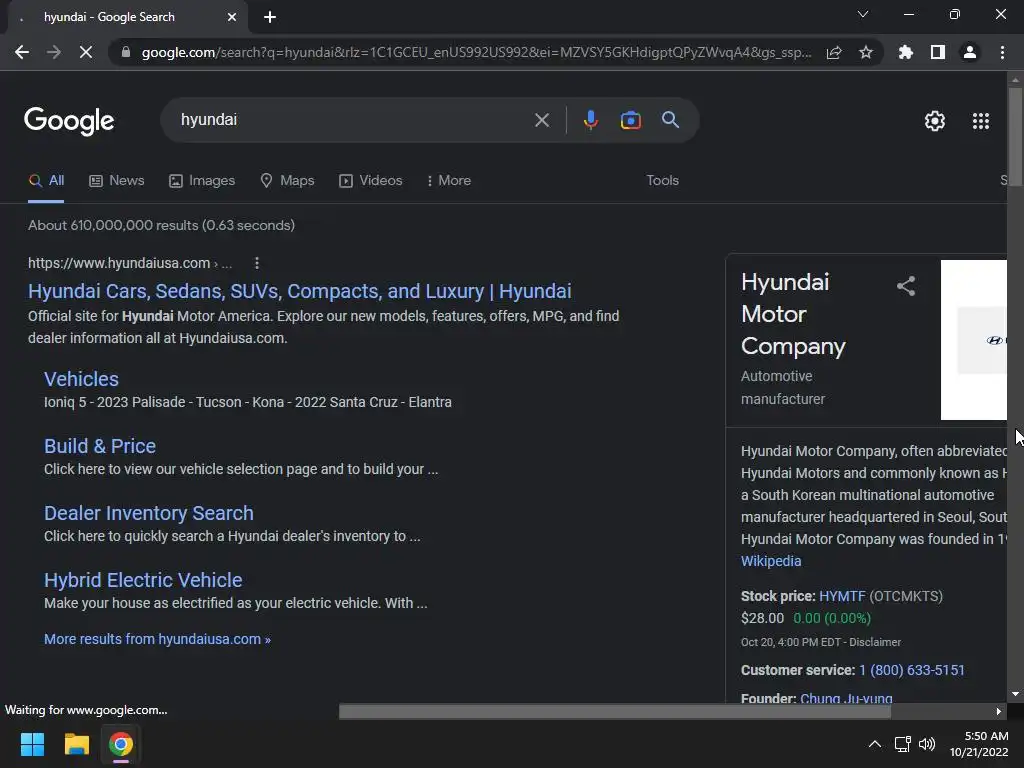1024x768 pixels.
Task: Expand the More search filters
Action: point(449,181)
